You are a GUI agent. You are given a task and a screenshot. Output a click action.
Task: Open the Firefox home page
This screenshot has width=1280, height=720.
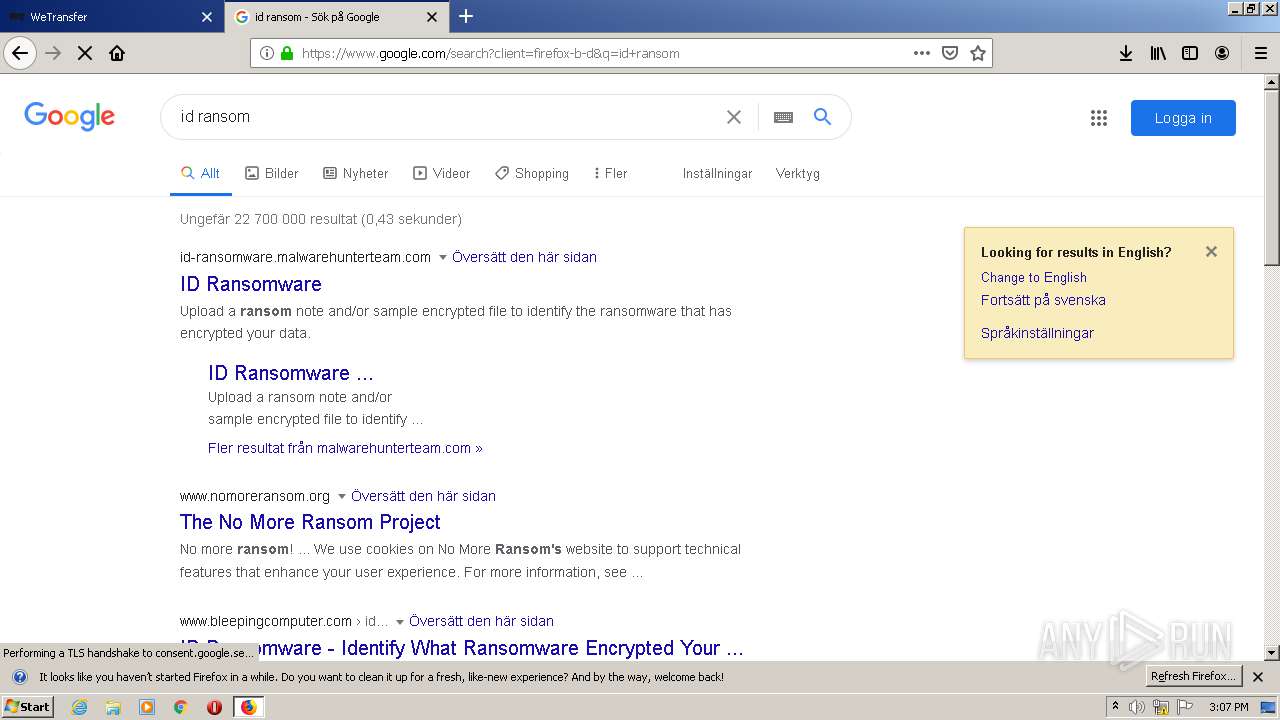click(x=117, y=53)
